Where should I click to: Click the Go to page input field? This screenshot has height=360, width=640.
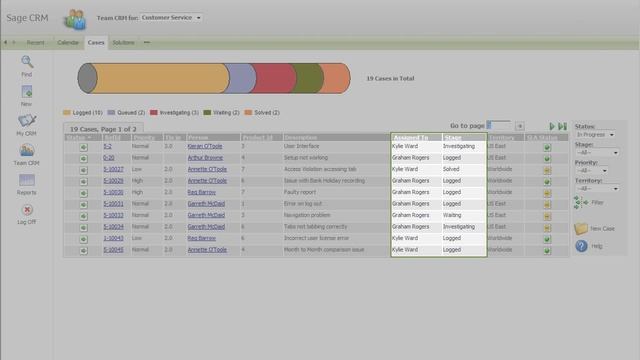coord(498,125)
